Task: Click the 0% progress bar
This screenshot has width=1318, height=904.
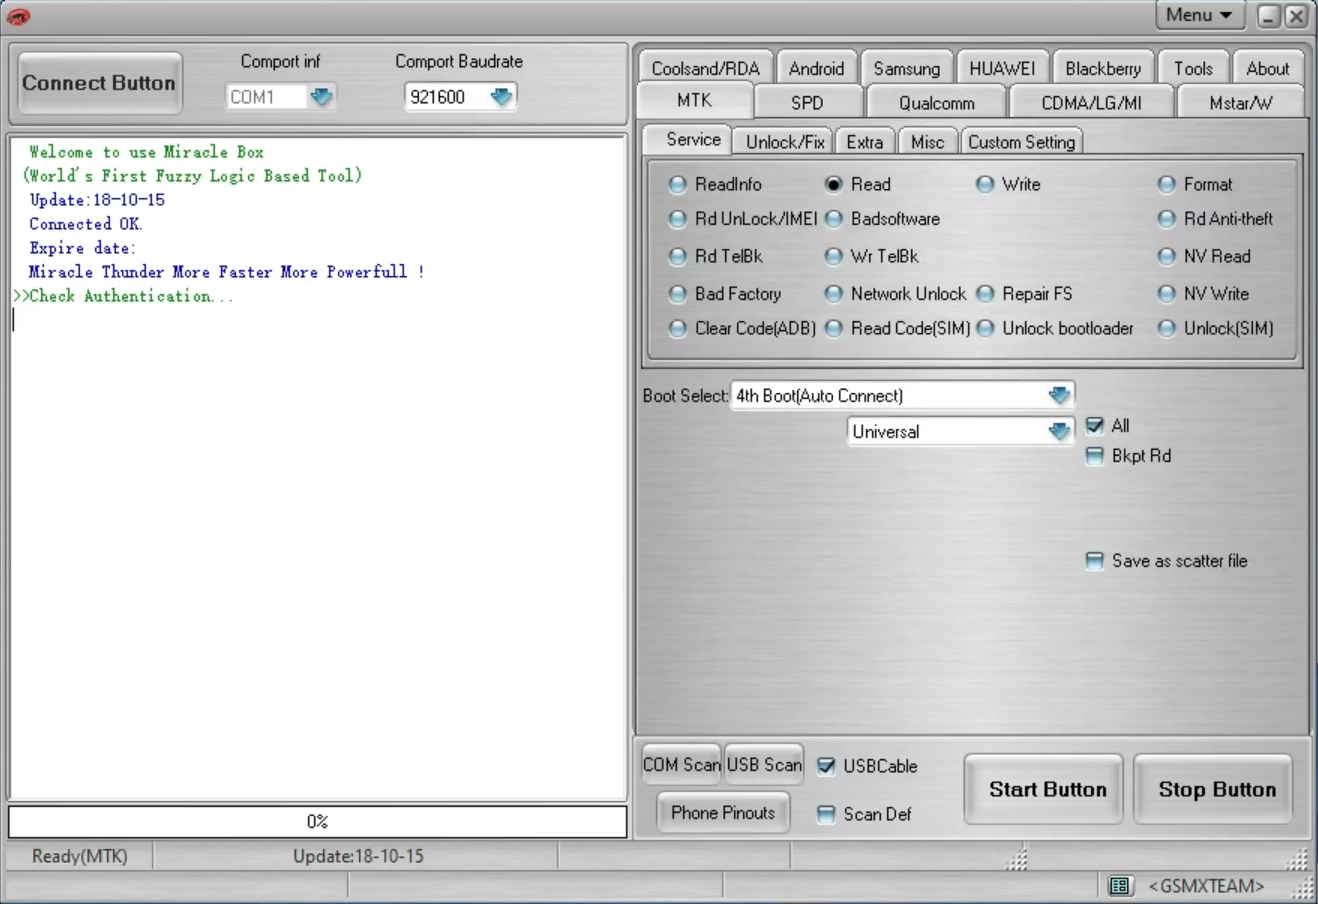Action: coord(317,821)
